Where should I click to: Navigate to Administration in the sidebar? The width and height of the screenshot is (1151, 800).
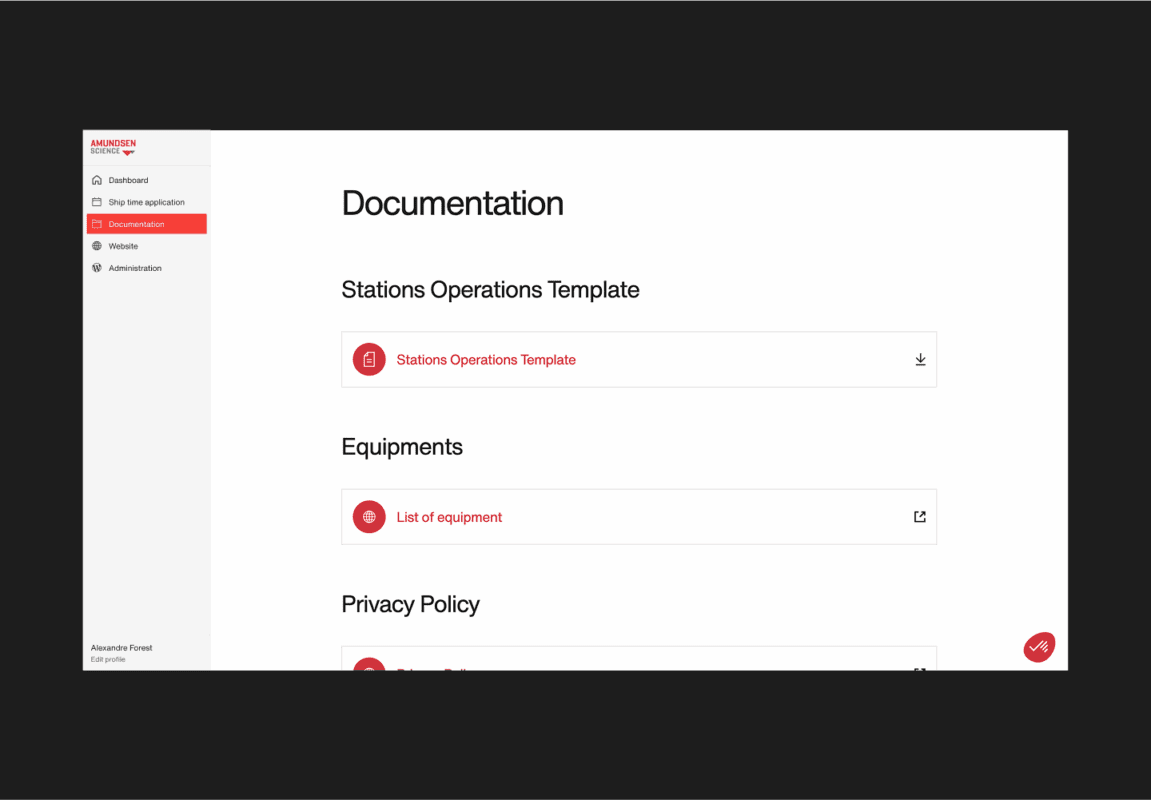[135, 268]
